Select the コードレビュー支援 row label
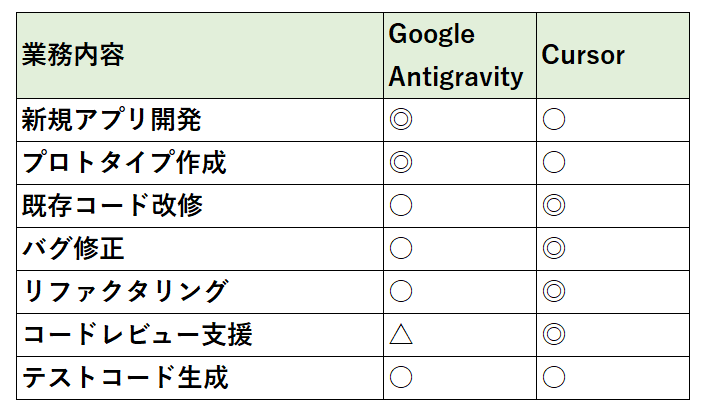The height and width of the screenshot is (407, 703). coord(137,334)
